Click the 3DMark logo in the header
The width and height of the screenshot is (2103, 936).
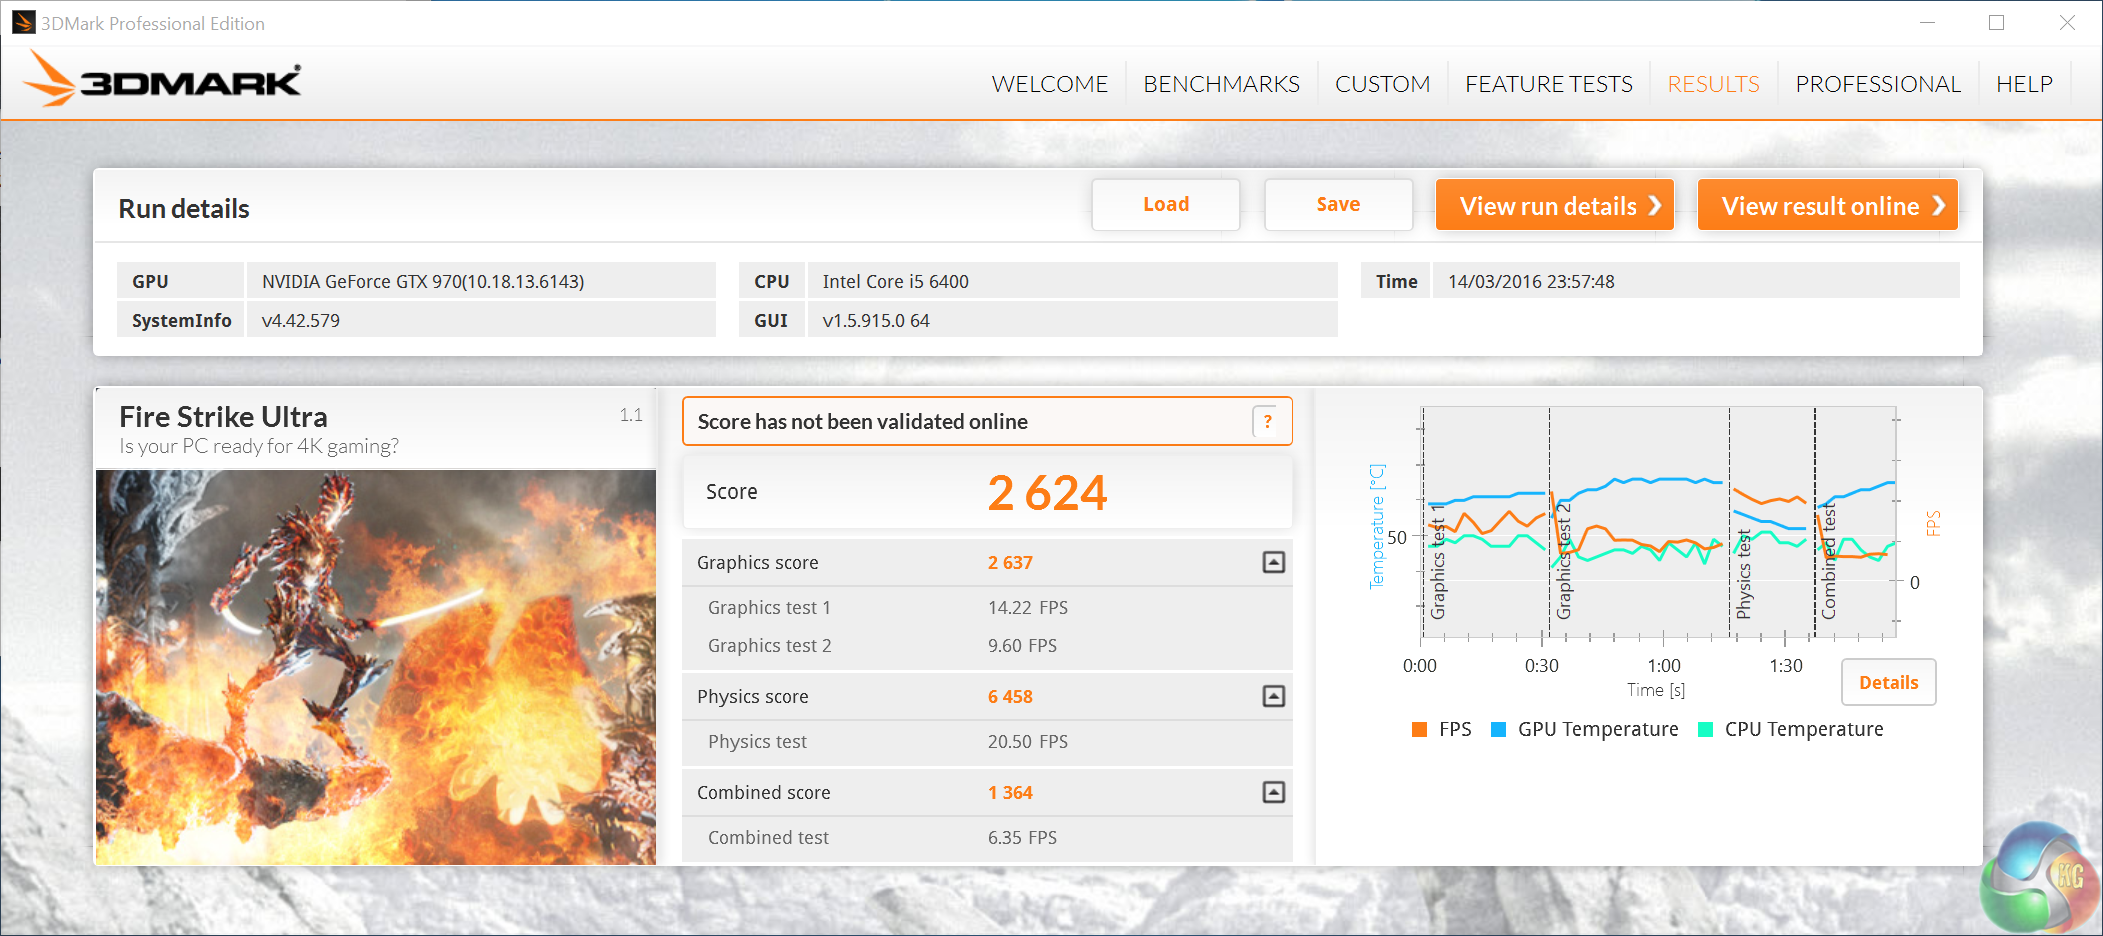click(161, 79)
